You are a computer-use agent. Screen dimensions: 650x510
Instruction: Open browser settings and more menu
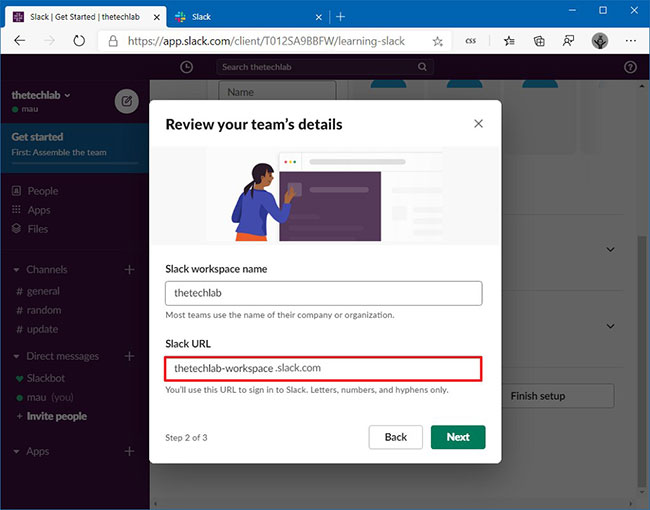pos(631,41)
